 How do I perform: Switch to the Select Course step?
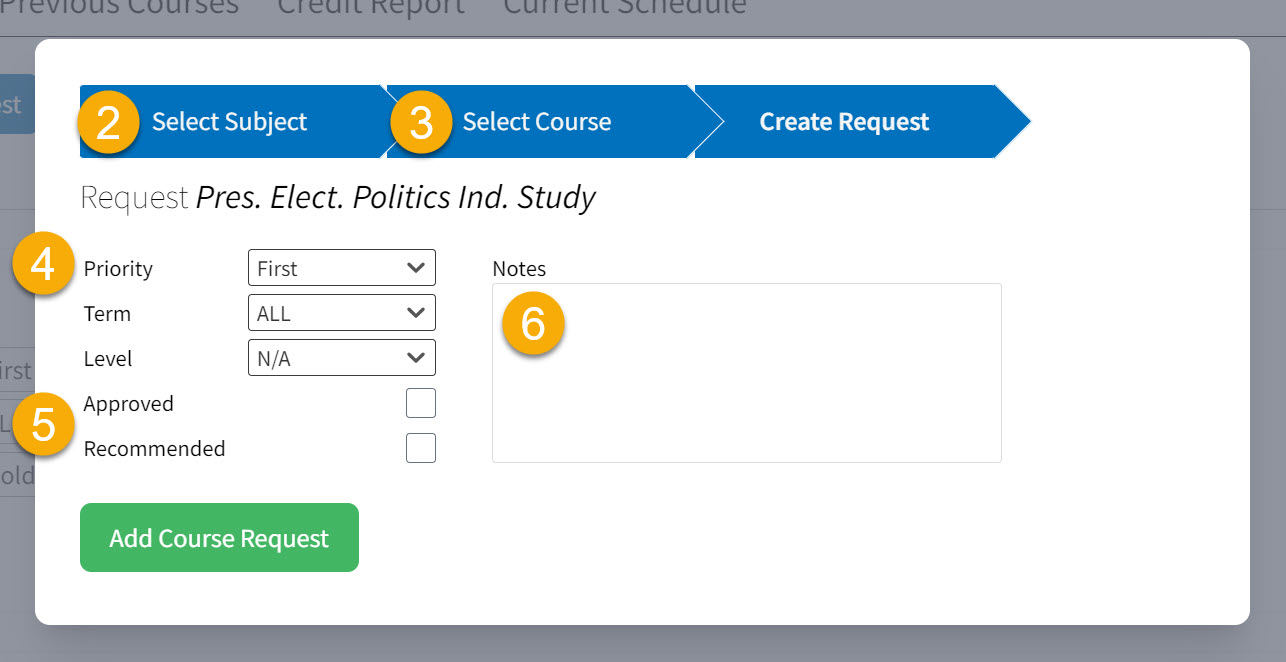(537, 122)
